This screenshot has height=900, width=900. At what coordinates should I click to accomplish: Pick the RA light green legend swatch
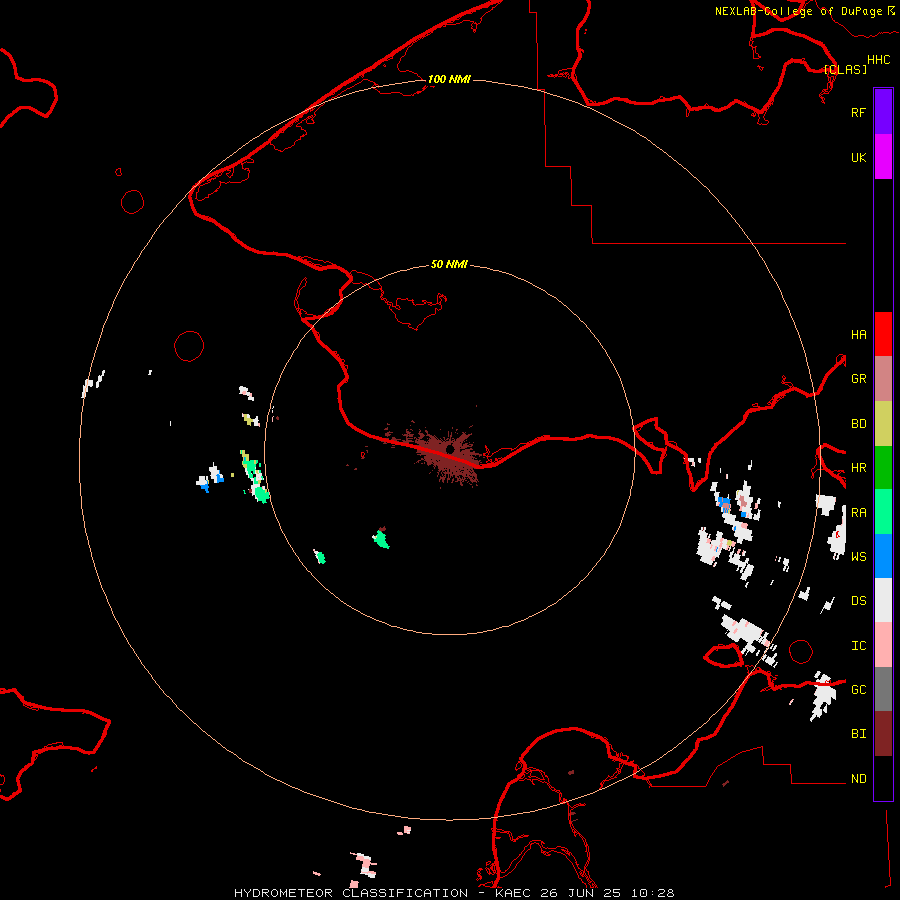pos(883,512)
